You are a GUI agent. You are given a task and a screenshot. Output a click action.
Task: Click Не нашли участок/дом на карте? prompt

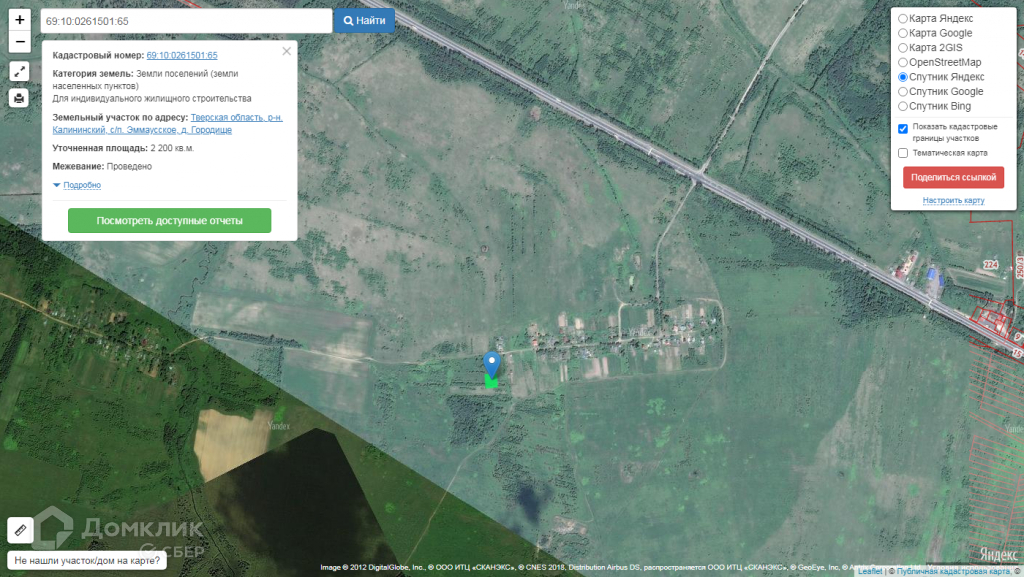87,561
